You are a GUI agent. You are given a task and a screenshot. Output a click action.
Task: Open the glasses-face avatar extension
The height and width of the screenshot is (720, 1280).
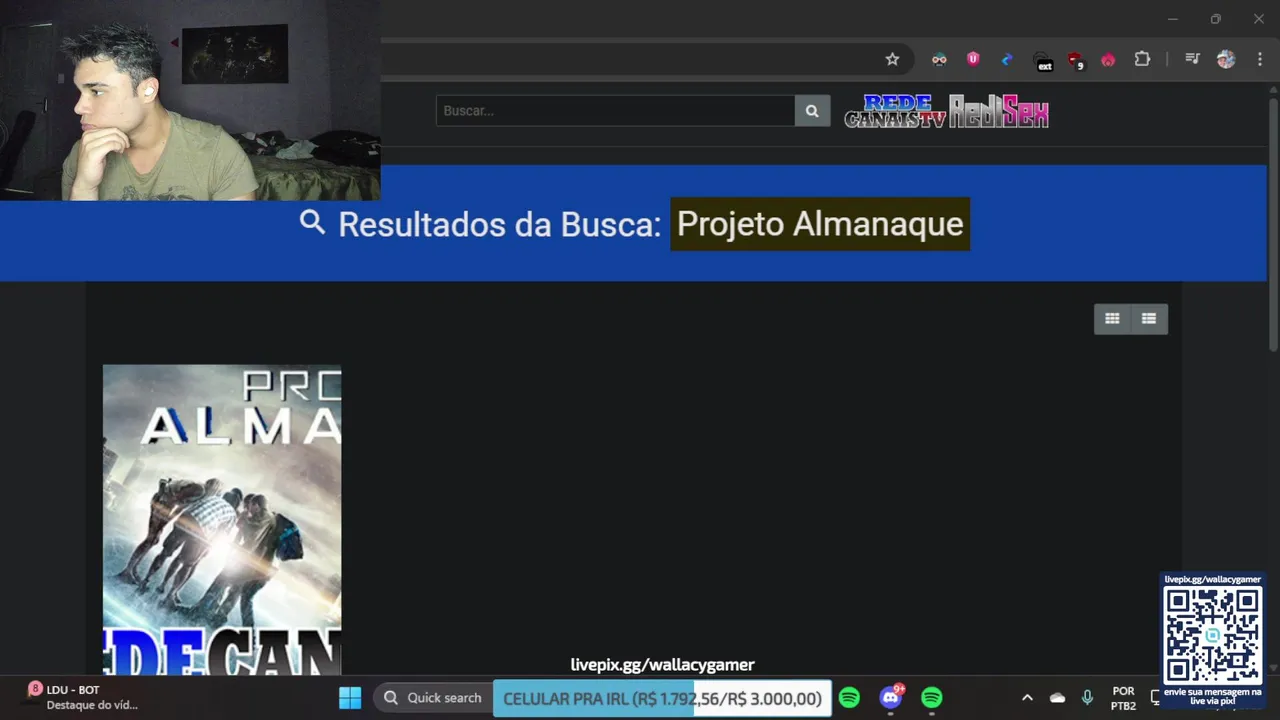939,59
